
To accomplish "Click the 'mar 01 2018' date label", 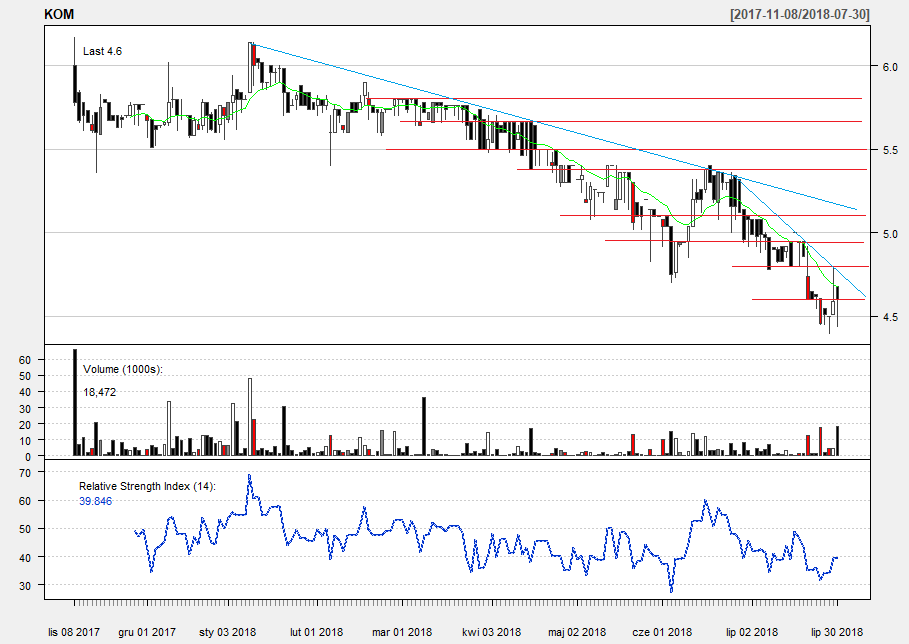I will (x=402, y=632).
